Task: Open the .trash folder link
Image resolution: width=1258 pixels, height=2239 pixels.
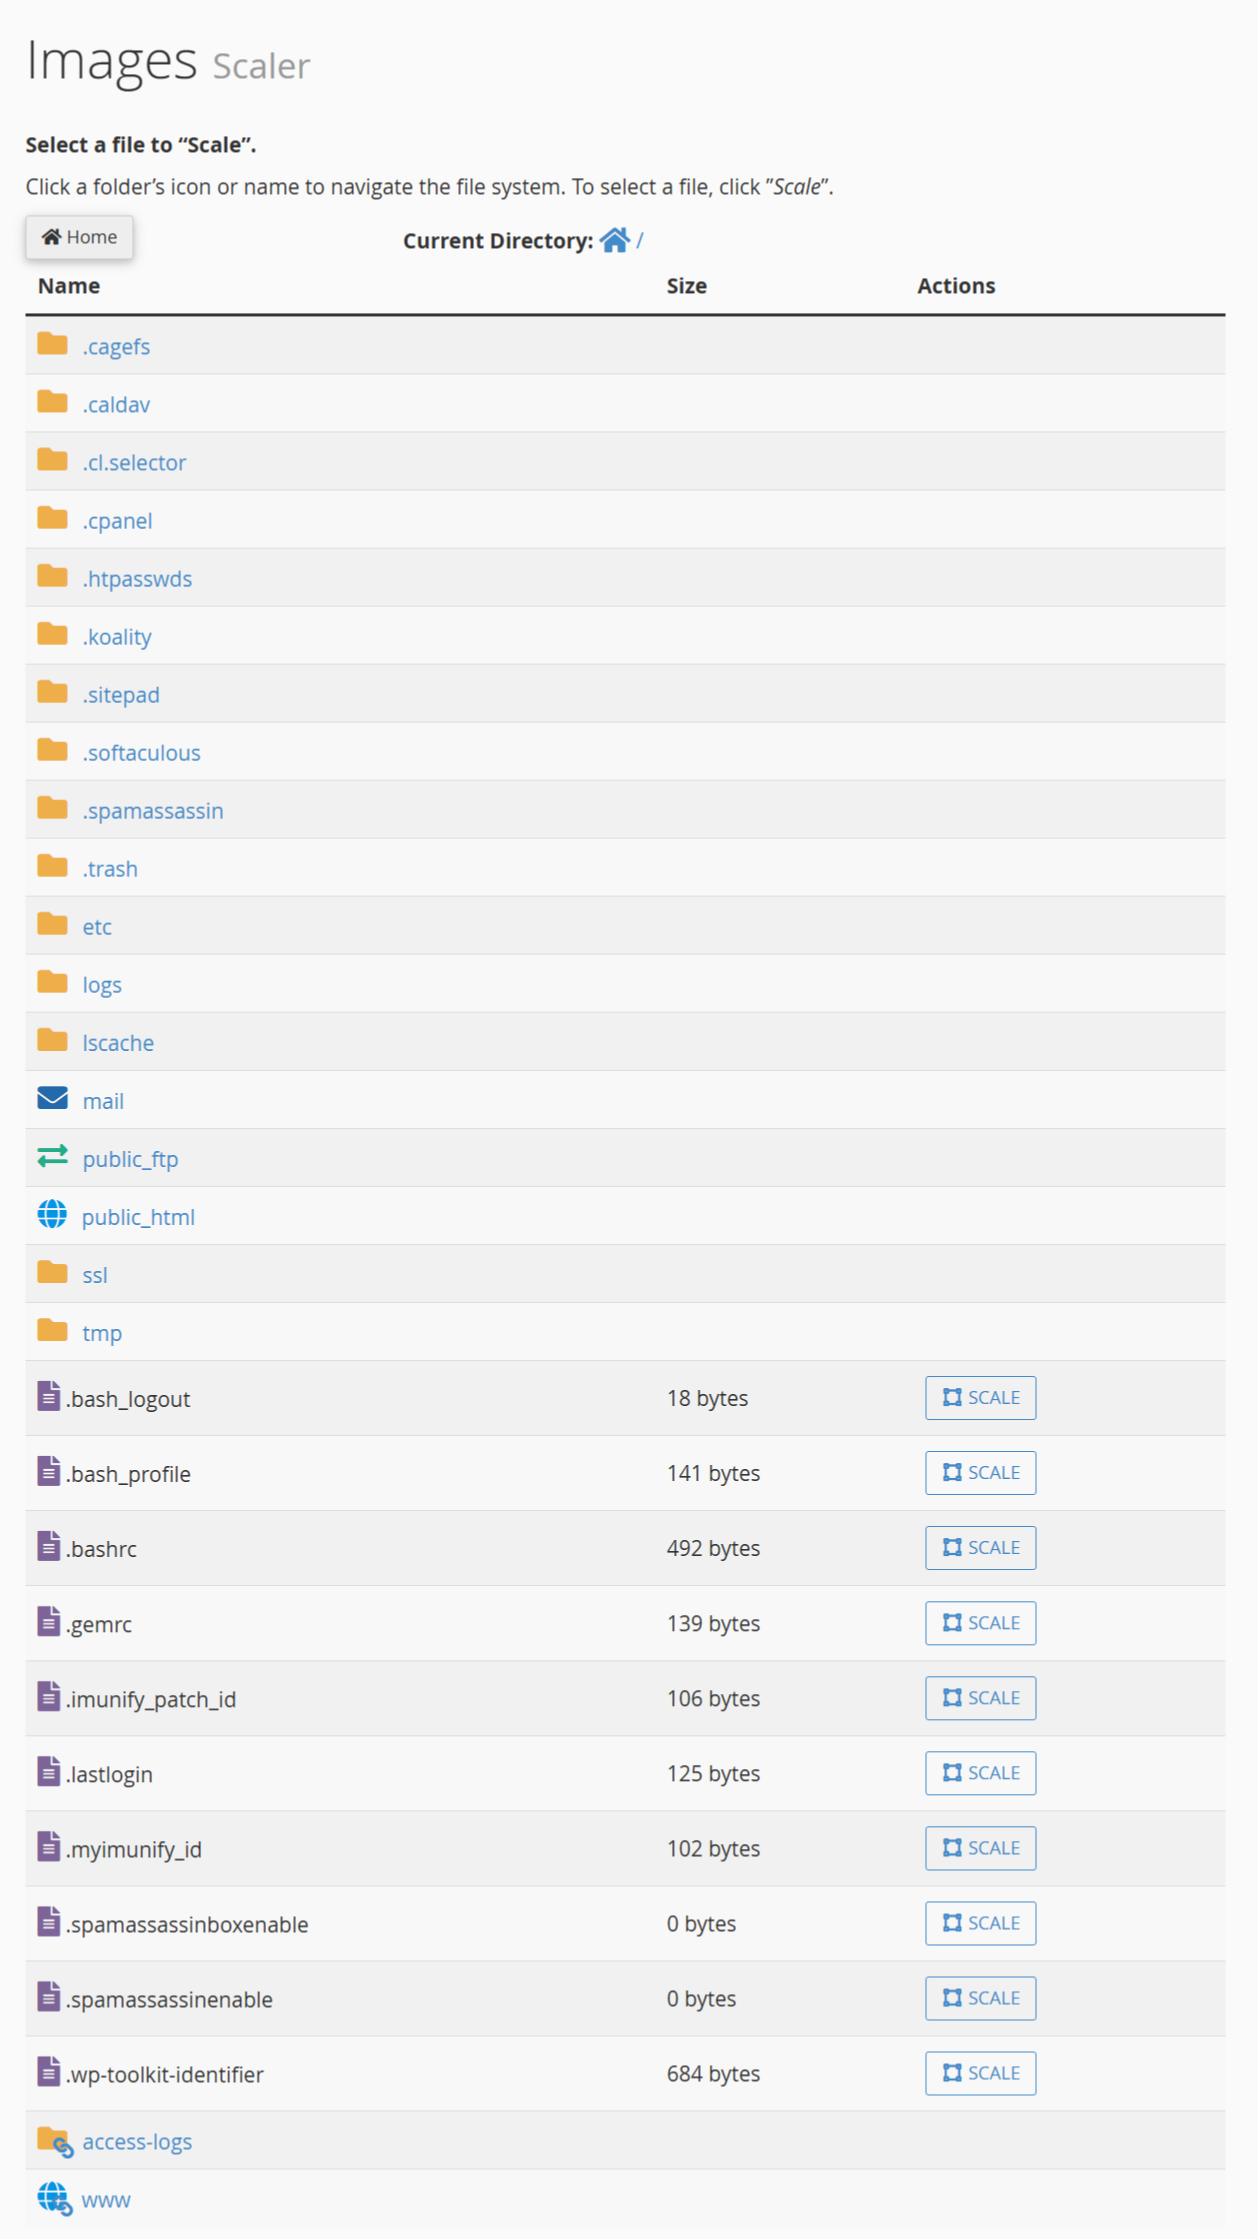Action: [x=110, y=869]
